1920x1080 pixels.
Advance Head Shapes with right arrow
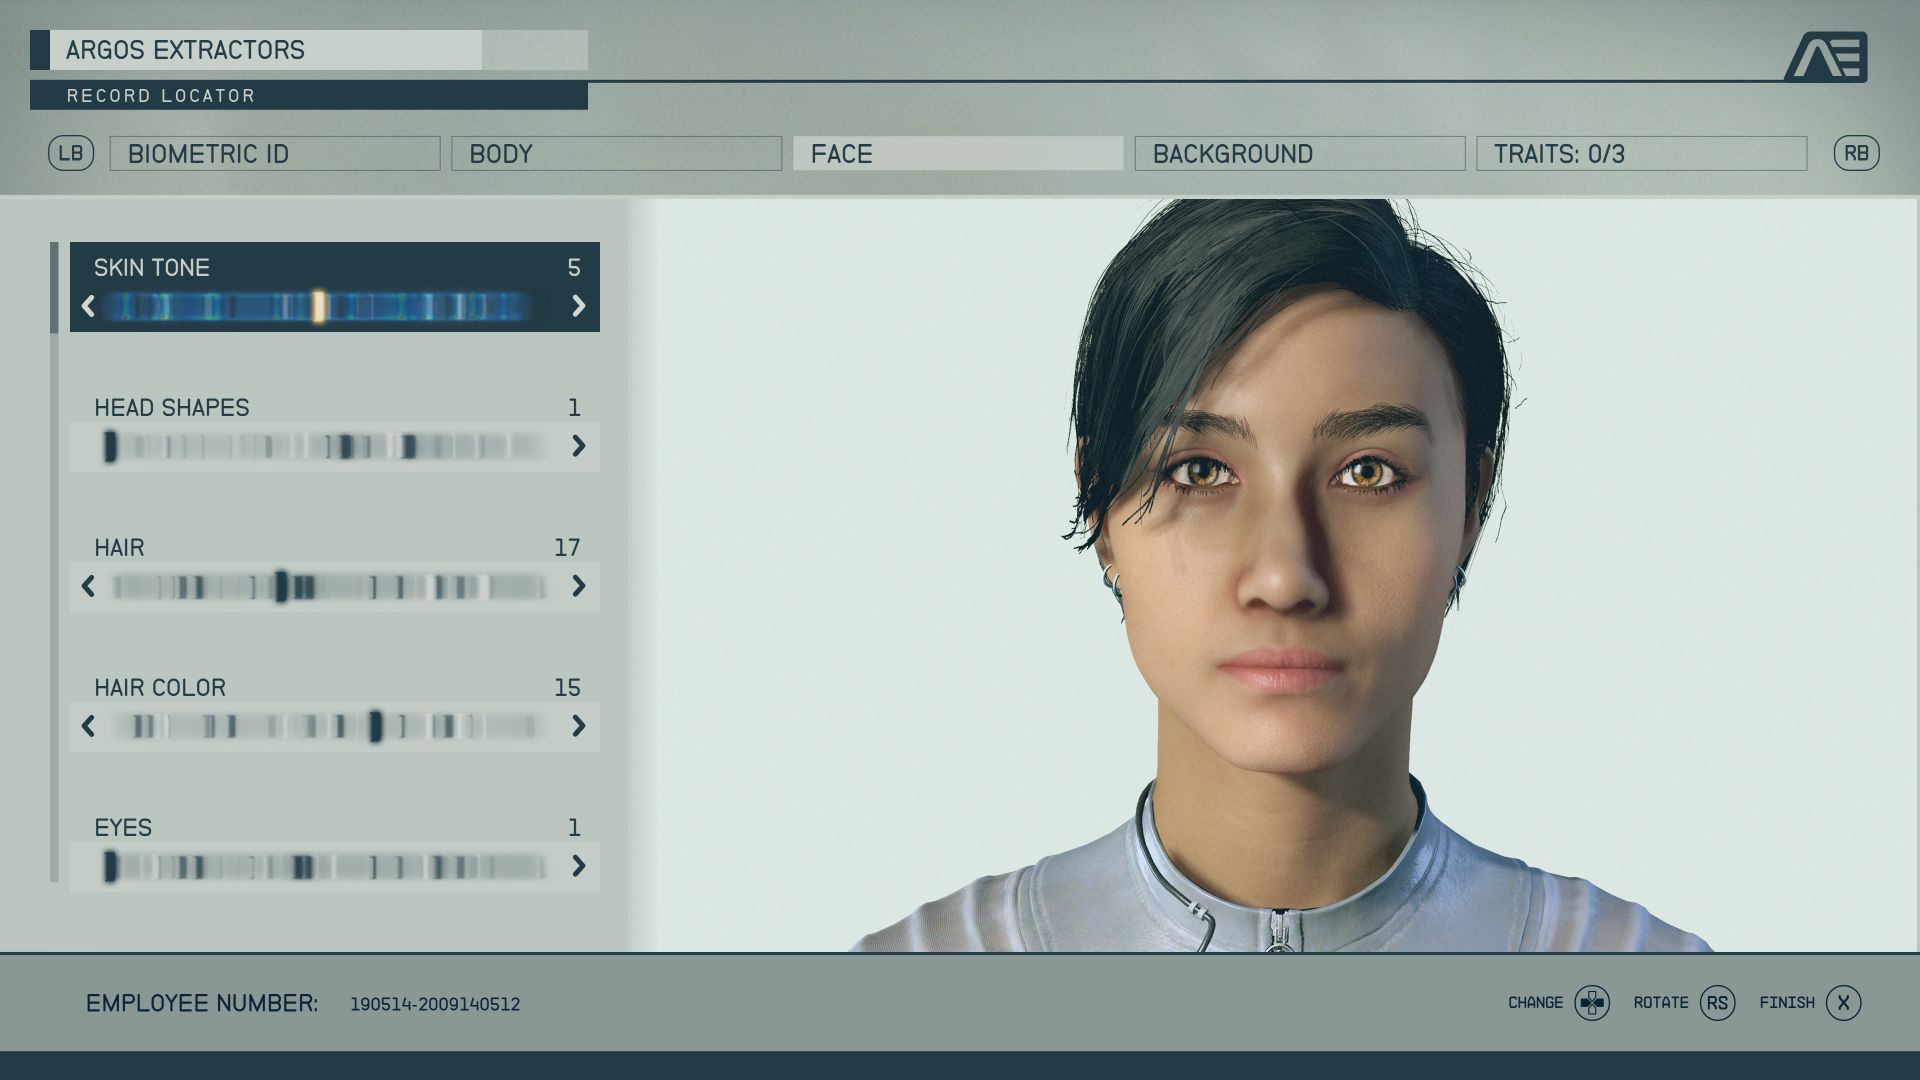point(578,446)
